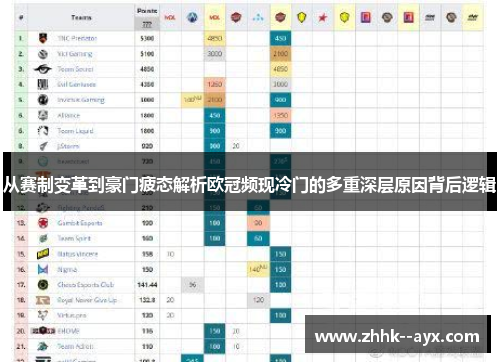Click the Chaos Esports Club logo
This screenshot has width=500, height=362.
click(43, 285)
